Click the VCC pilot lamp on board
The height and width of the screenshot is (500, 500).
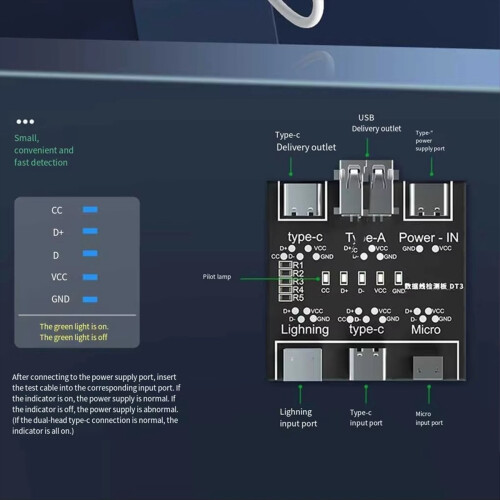pos(380,278)
